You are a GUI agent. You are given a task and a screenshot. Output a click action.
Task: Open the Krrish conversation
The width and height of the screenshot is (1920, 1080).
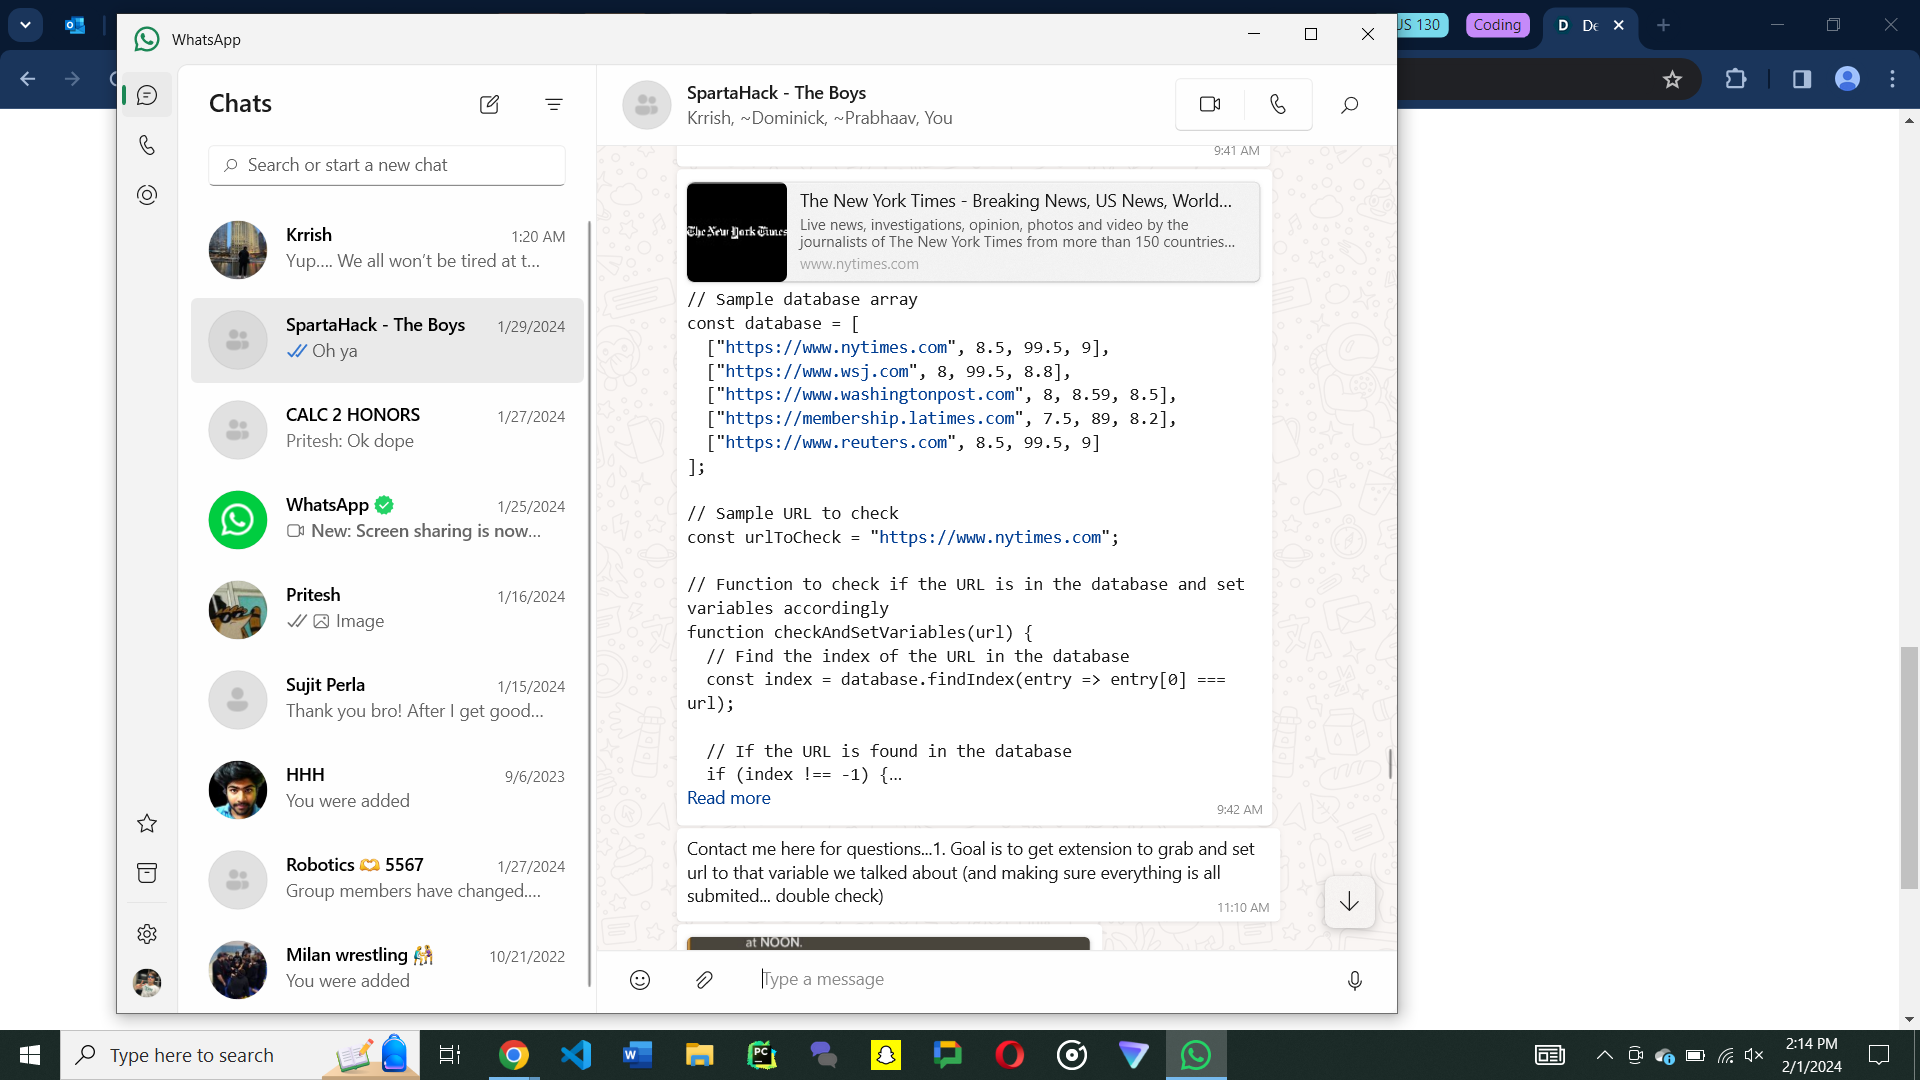[x=387, y=249]
